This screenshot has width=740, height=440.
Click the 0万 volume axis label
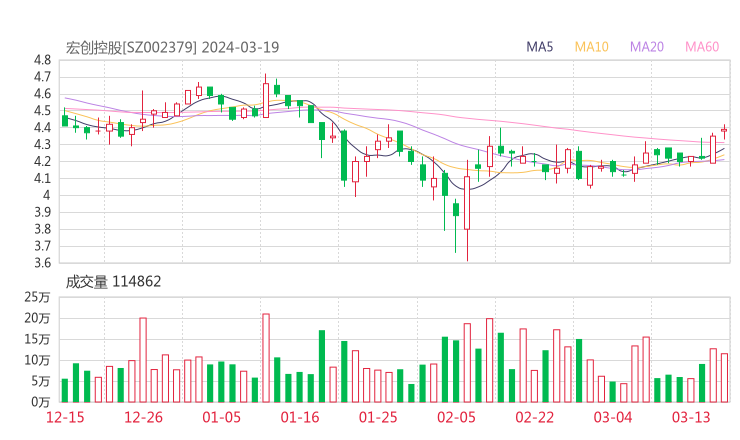41,402
